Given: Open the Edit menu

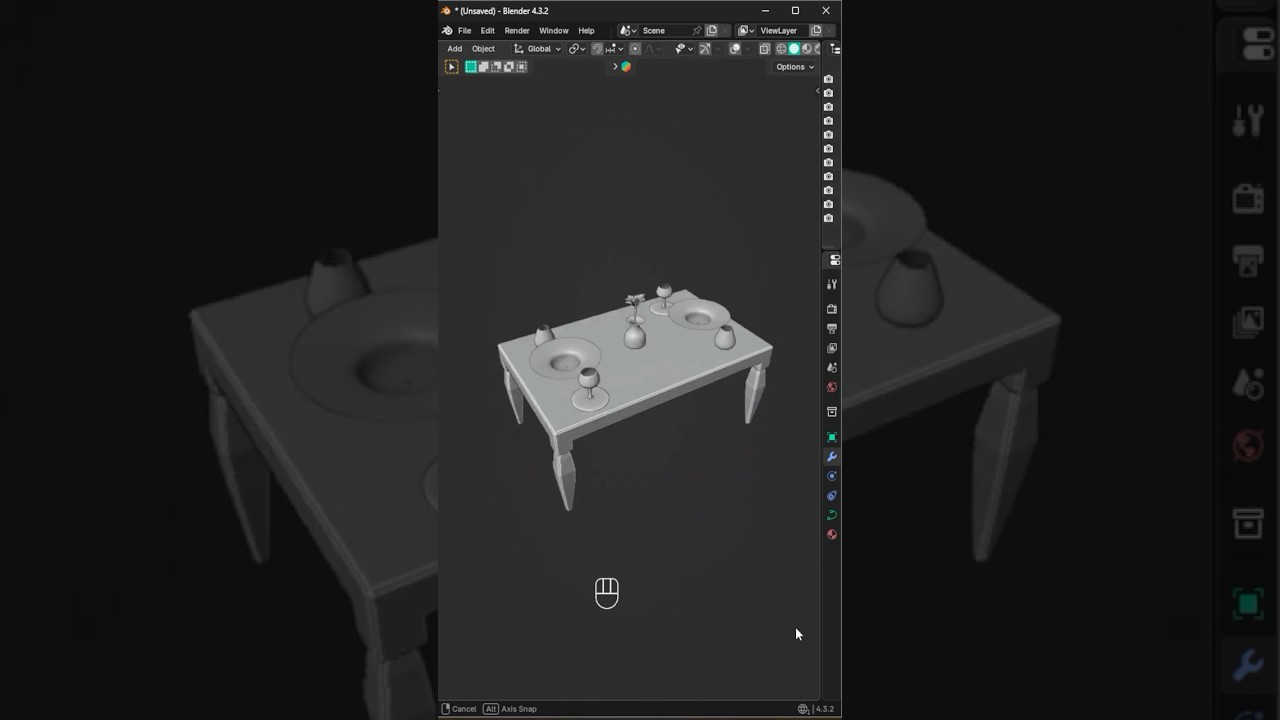Looking at the screenshot, I should pos(487,31).
